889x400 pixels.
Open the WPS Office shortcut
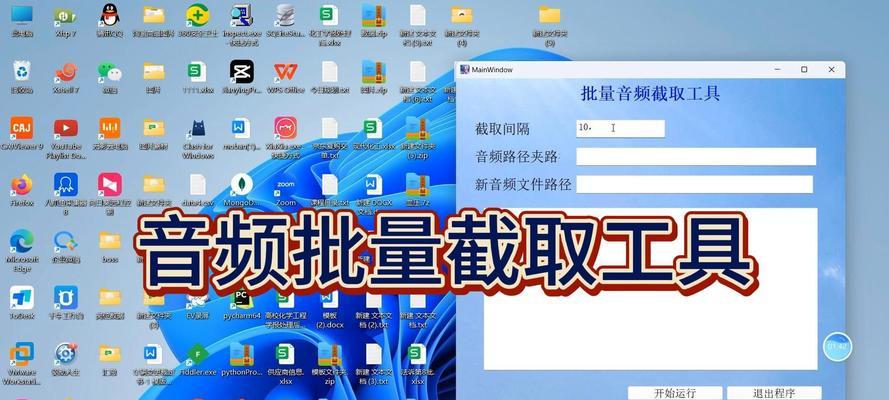coord(286,71)
